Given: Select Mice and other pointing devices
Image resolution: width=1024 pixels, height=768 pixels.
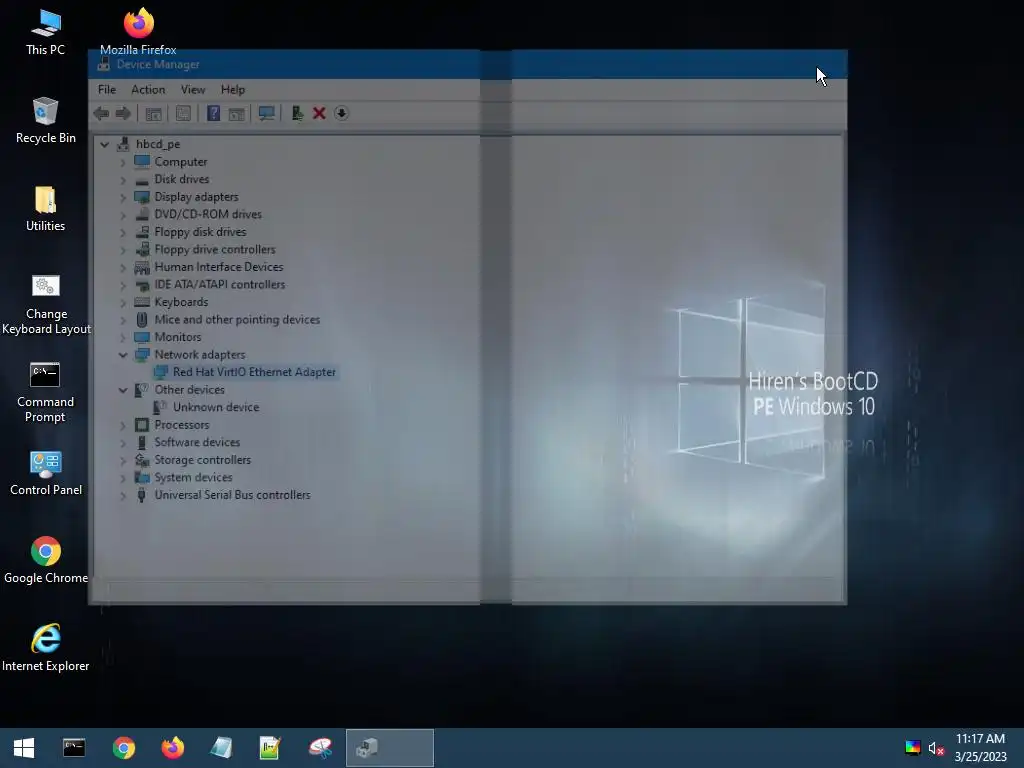Looking at the screenshot, I should [x=237, y=320].
